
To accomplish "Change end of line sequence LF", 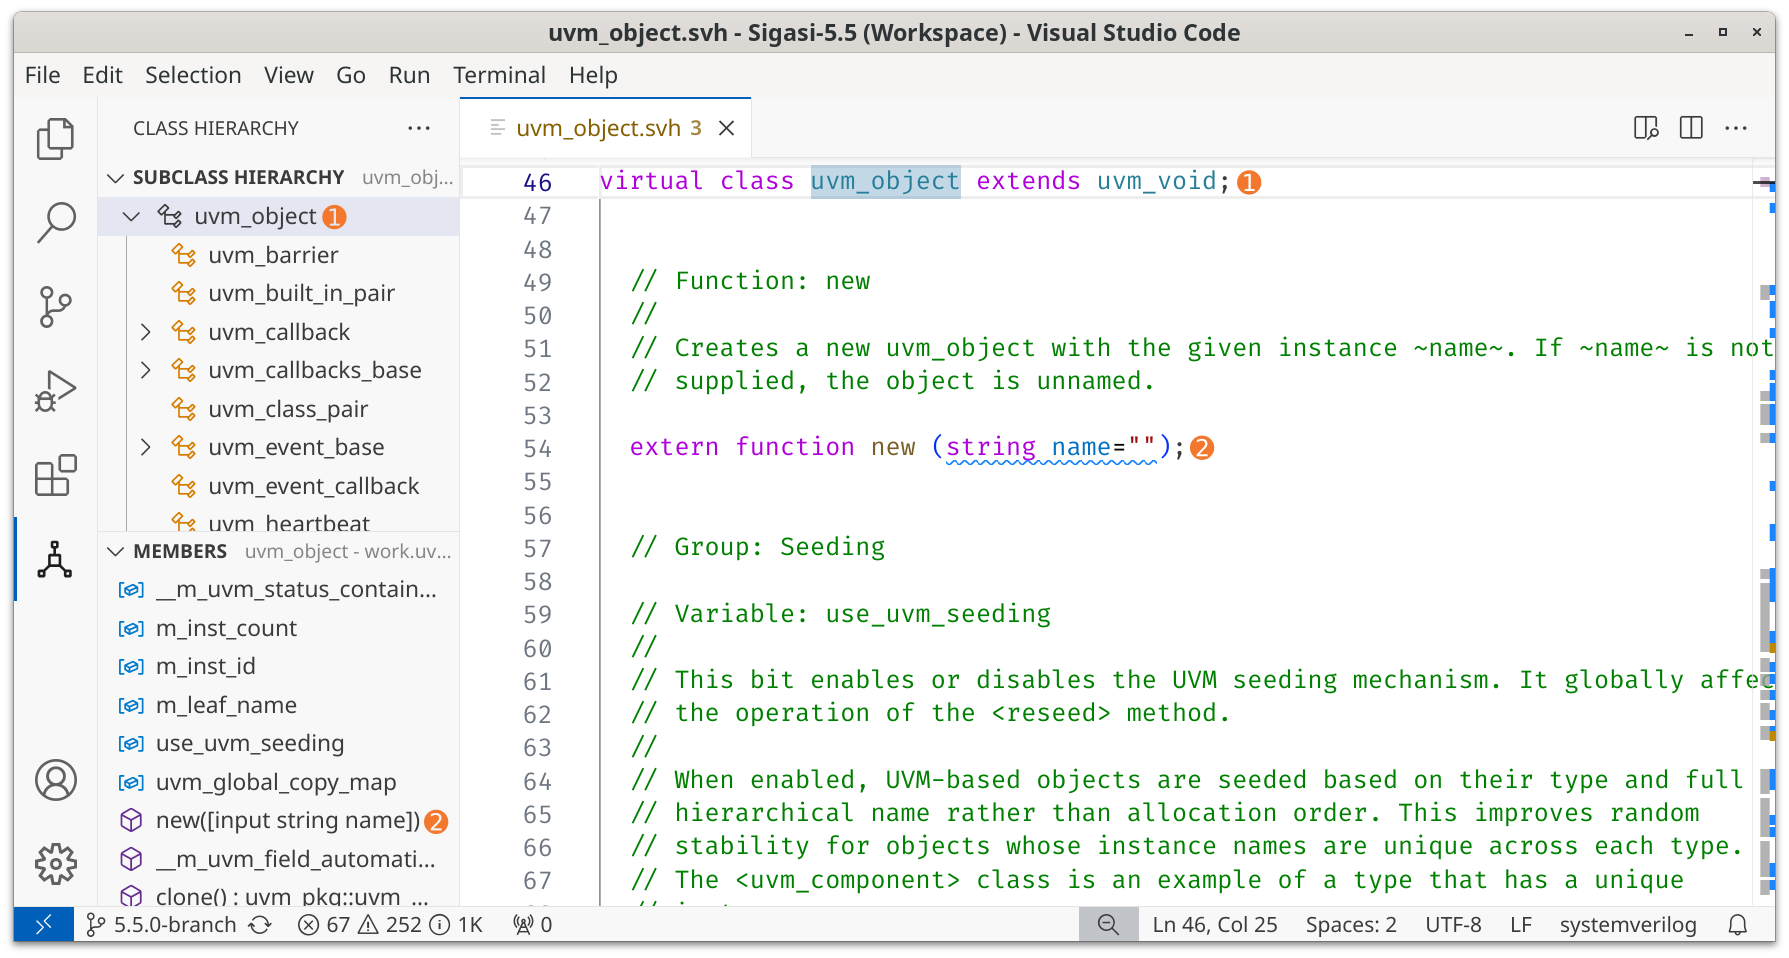I will [1521, 925].
